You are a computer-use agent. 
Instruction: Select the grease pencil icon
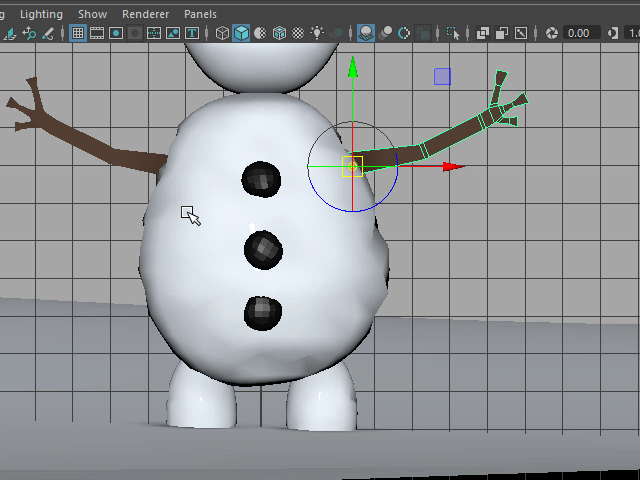pos(48,33)
